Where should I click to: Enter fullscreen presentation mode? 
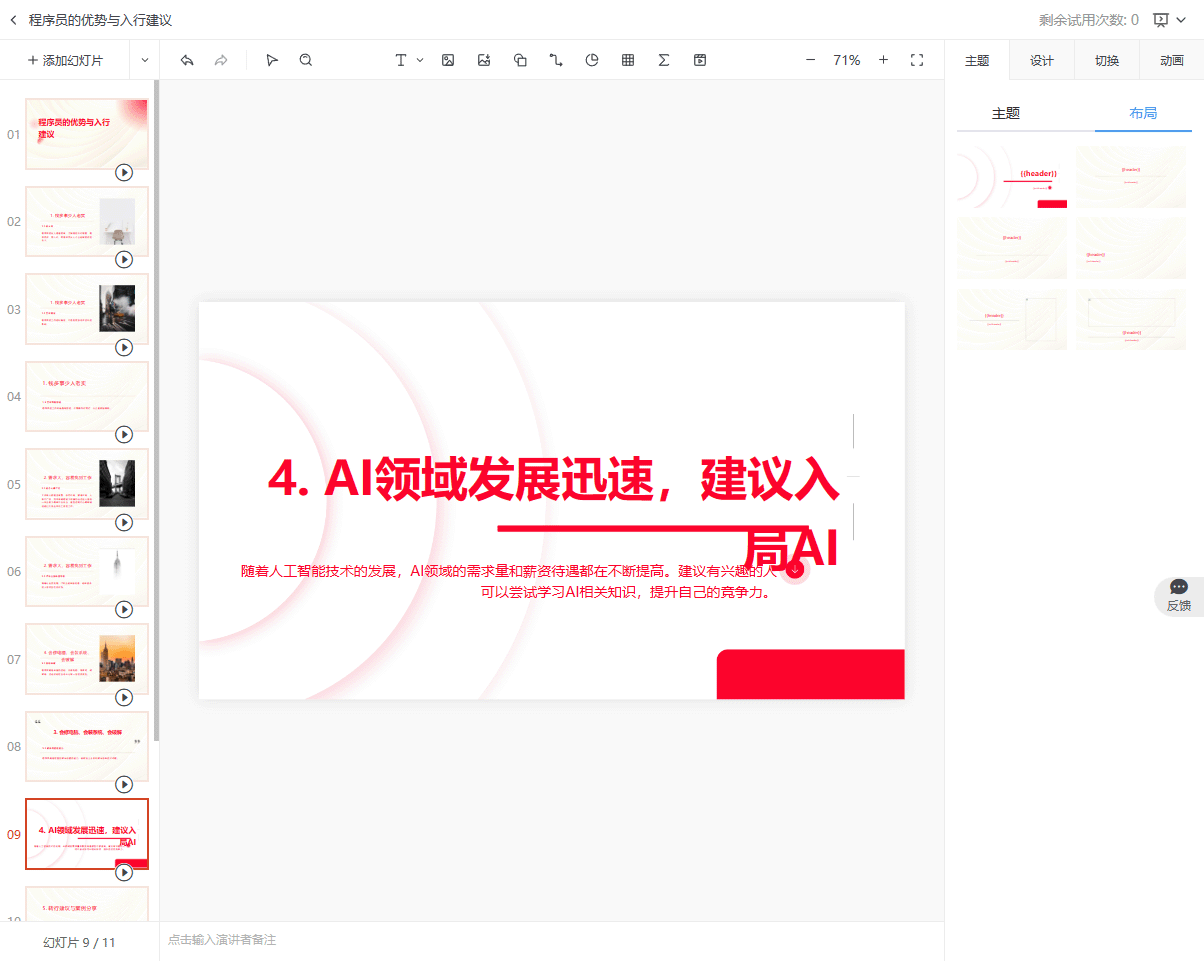tap(917, 60)
